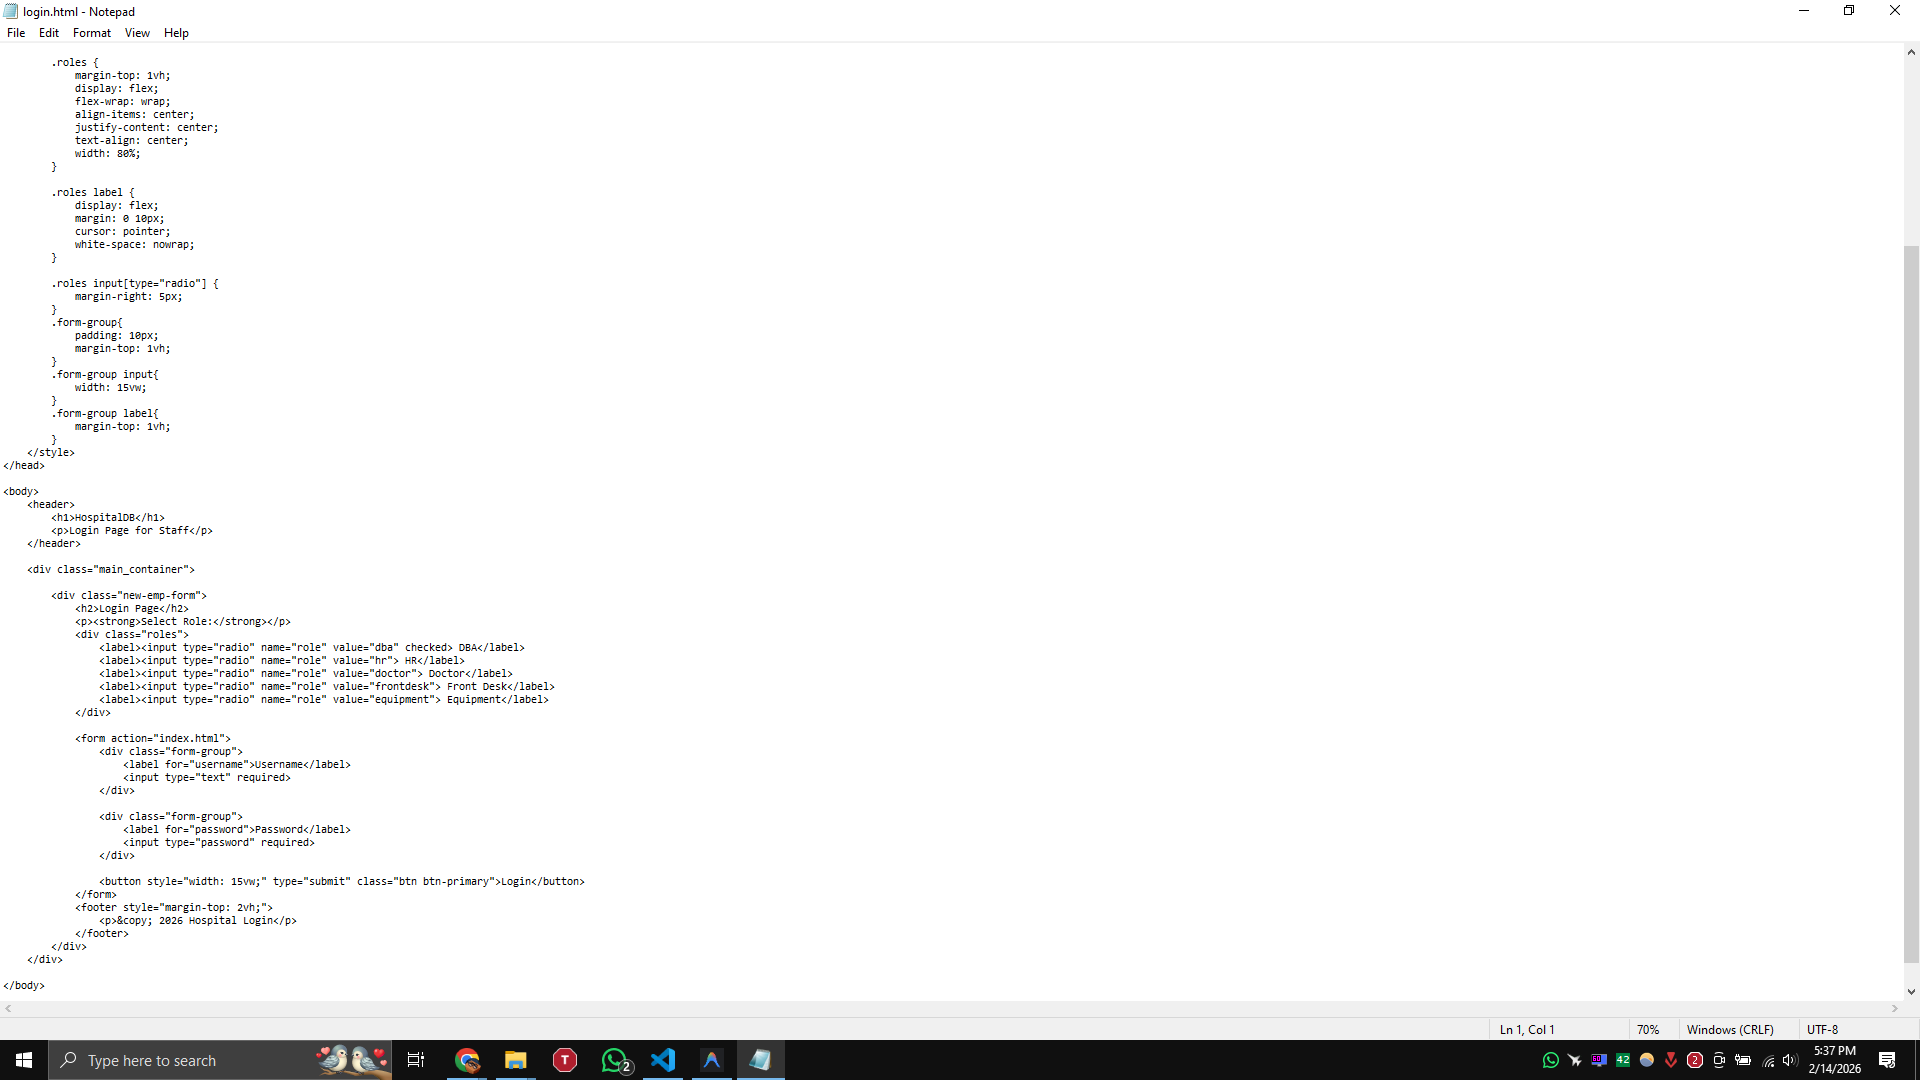The height and width of the screenshot is (1080, 1920).
Task: Open the Help menu
Action: tap(175, 32)
